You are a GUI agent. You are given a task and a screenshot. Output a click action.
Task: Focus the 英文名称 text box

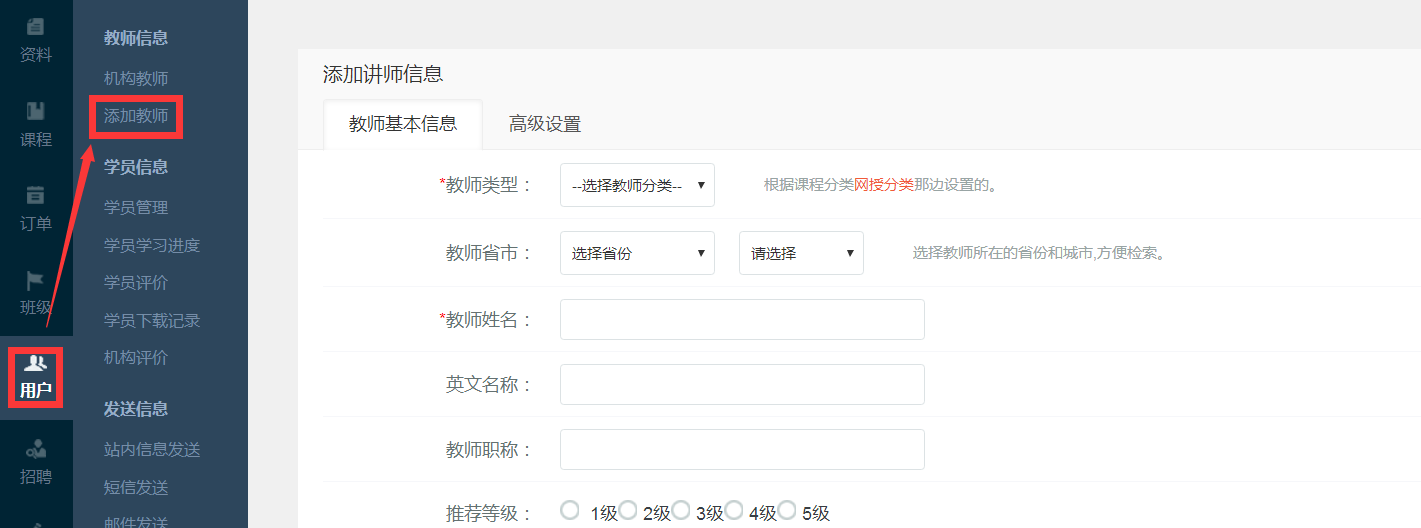(x=742, y=385)
